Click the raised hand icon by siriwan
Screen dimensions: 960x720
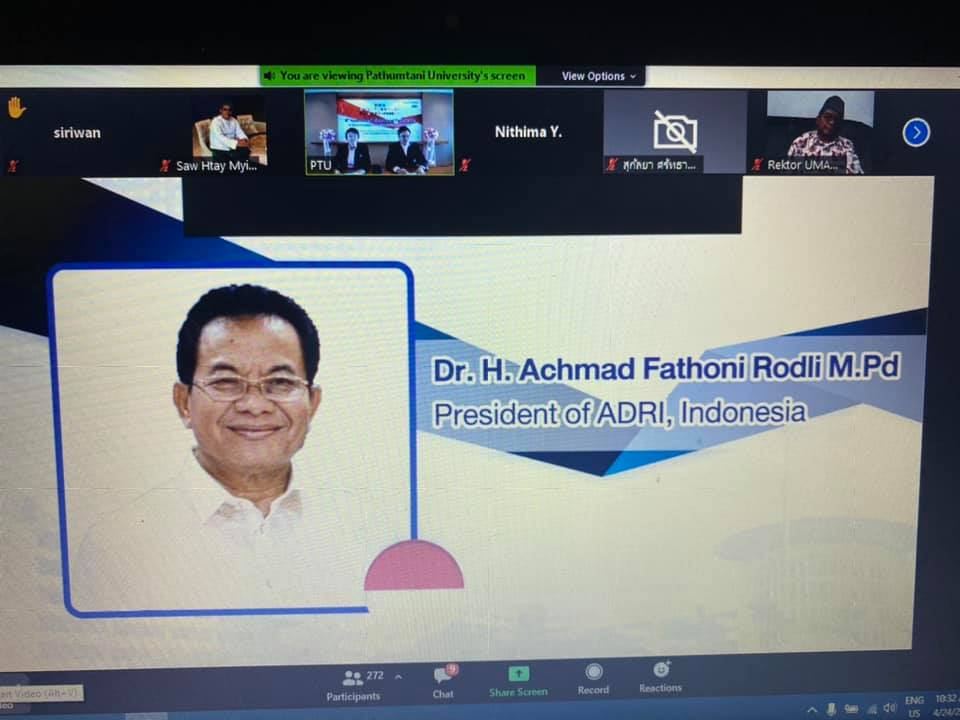click(x=16, y=107)
